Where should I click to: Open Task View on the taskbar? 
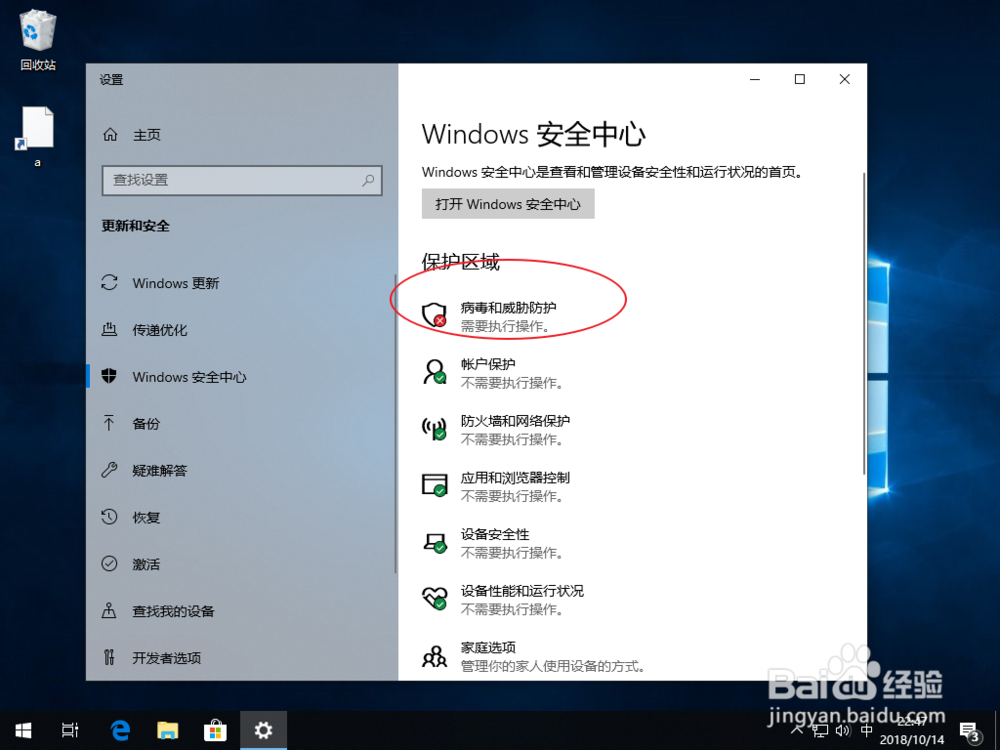pos(70,730)
